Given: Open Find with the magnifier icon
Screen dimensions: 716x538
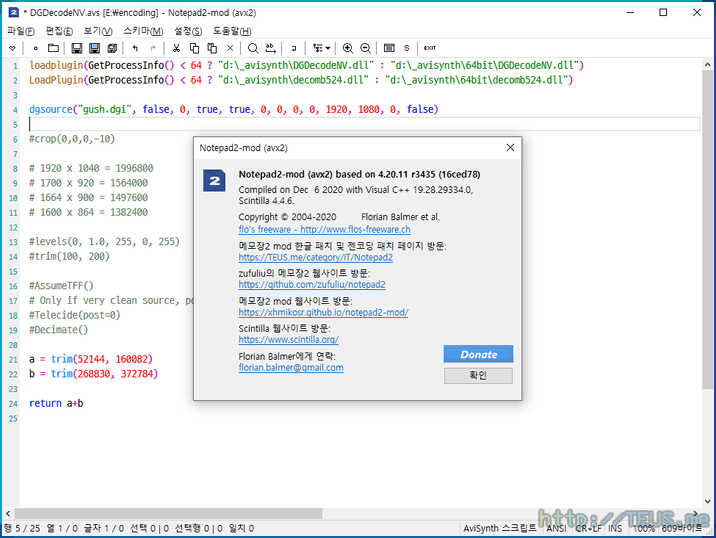Looking at the screenshot, I should pos(253,48).
